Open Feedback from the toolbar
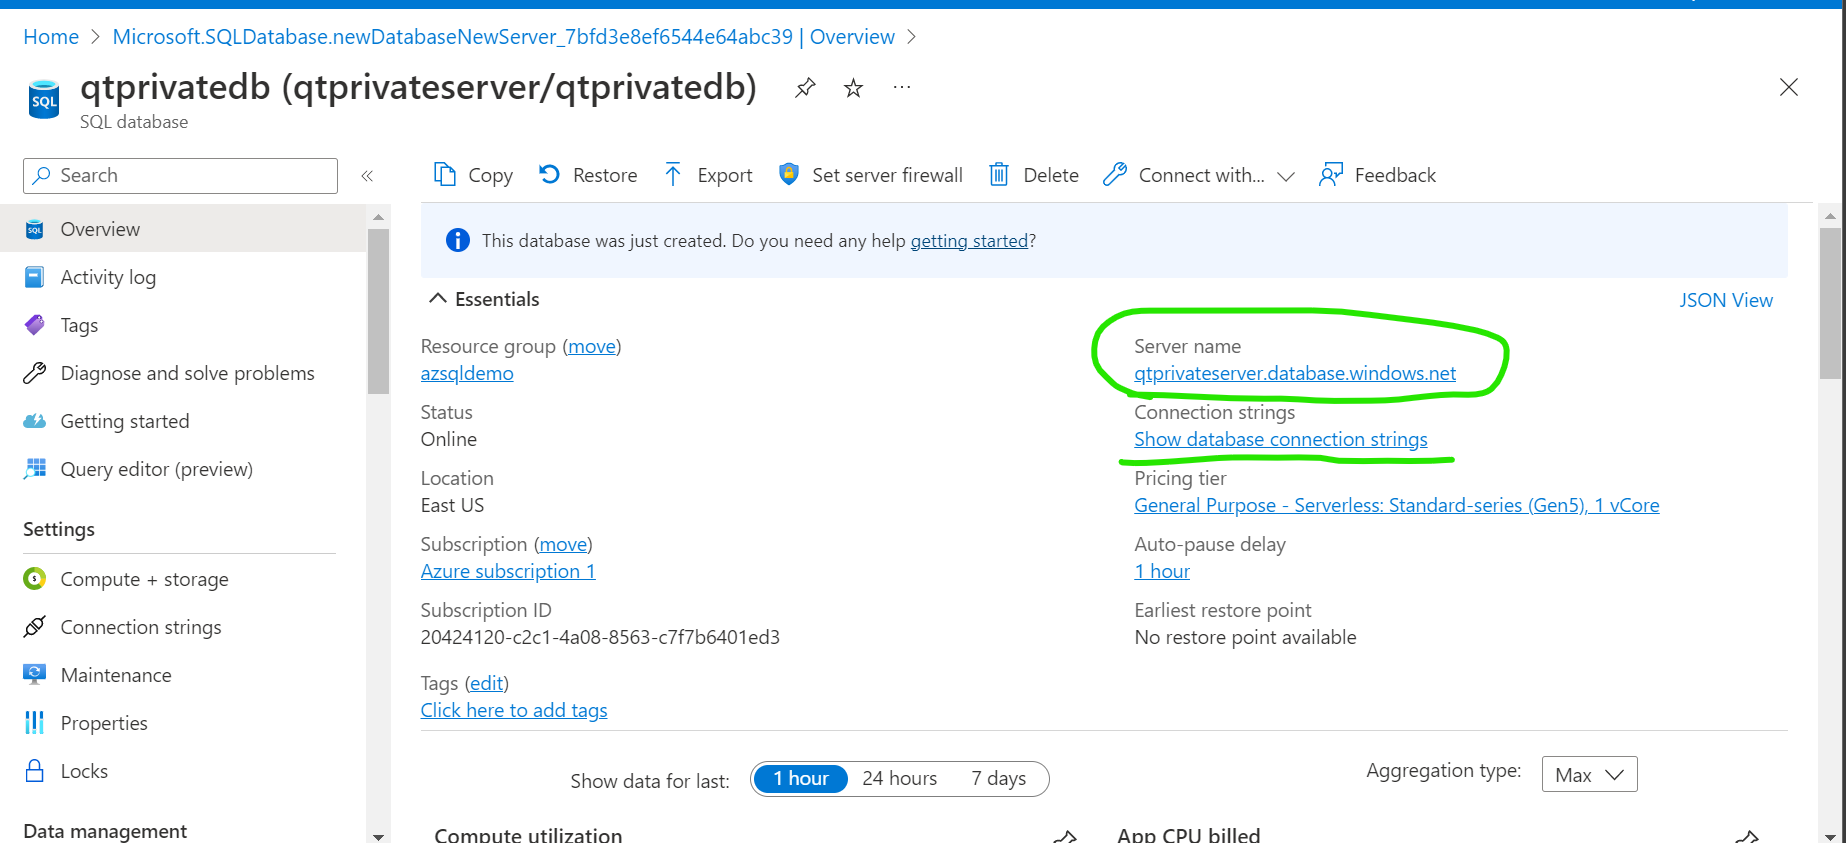Viewport: 1846px width, 843px height. click(1377, 175)
